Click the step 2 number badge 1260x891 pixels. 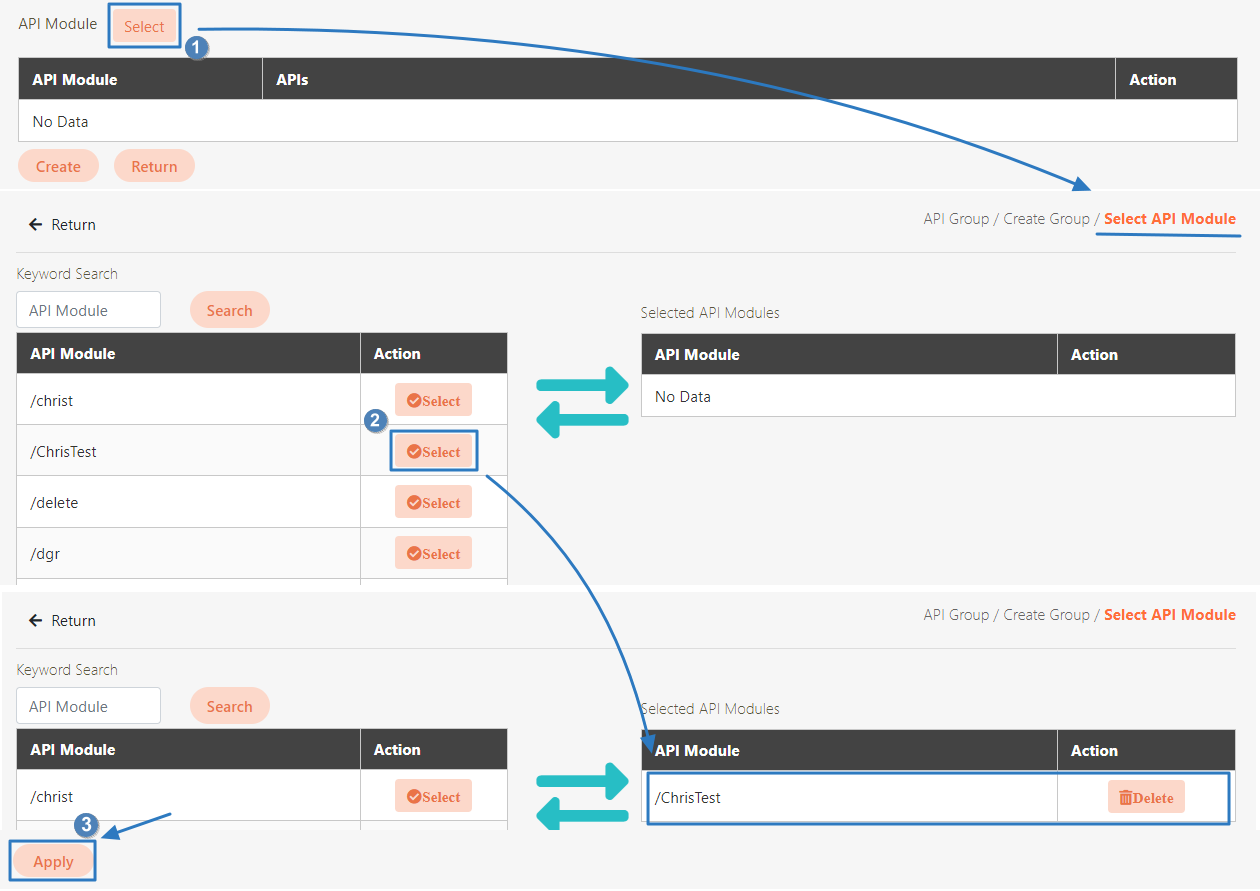(376, 421)
